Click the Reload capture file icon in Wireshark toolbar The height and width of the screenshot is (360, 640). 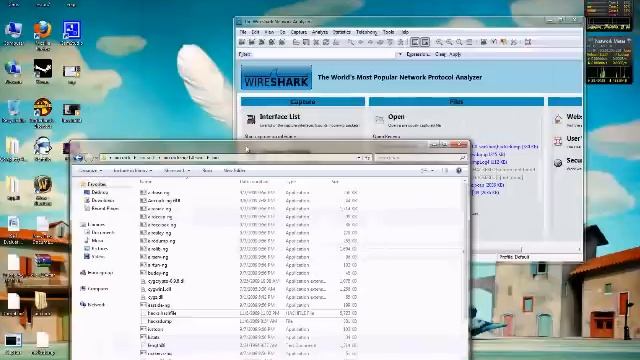(x=326, y=42)
